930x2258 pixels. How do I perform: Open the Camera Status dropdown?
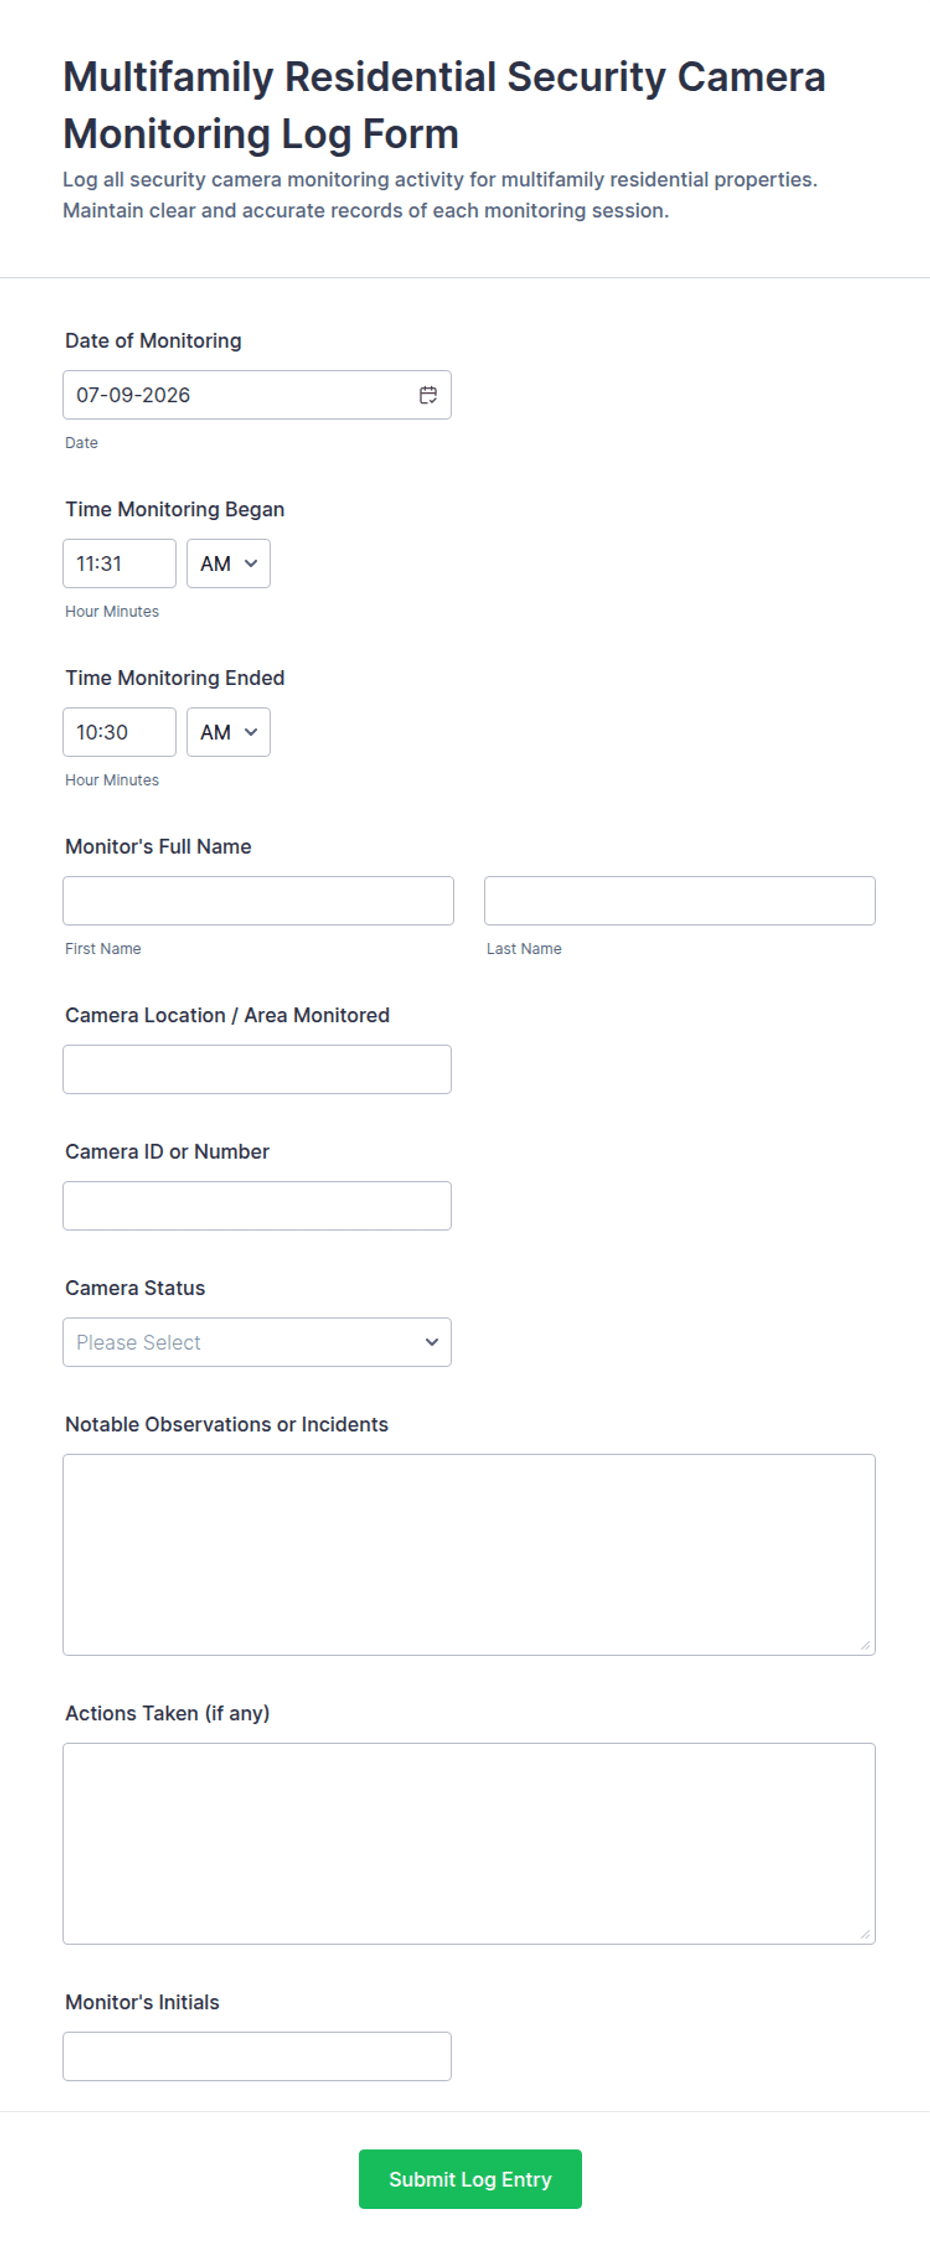click(x=257, y=1342)
